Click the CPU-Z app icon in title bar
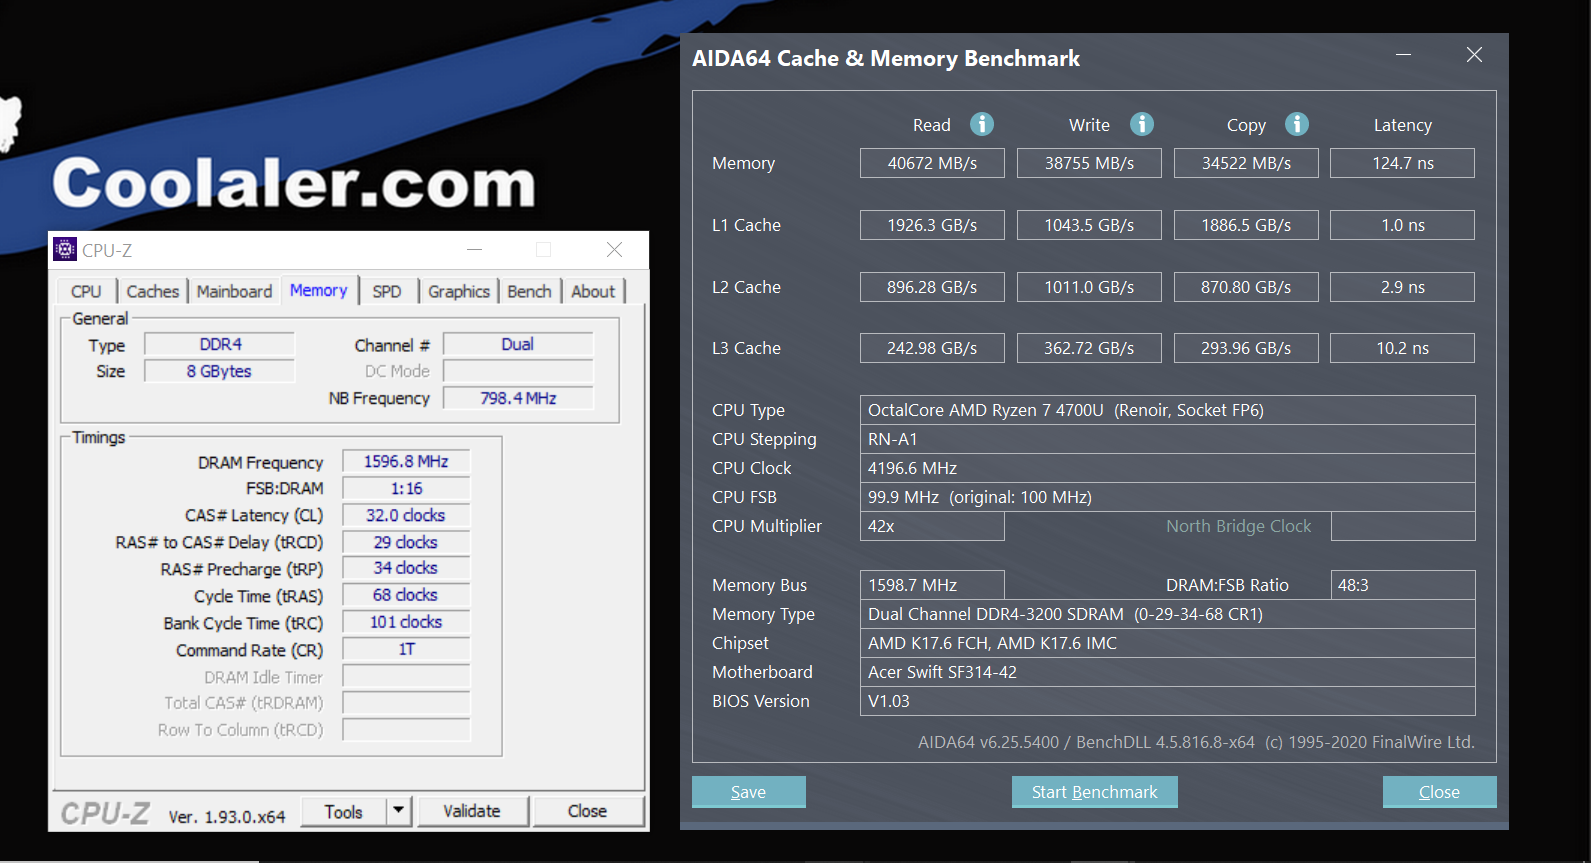The image size is (1591, 863). click(x=65, y=249)
